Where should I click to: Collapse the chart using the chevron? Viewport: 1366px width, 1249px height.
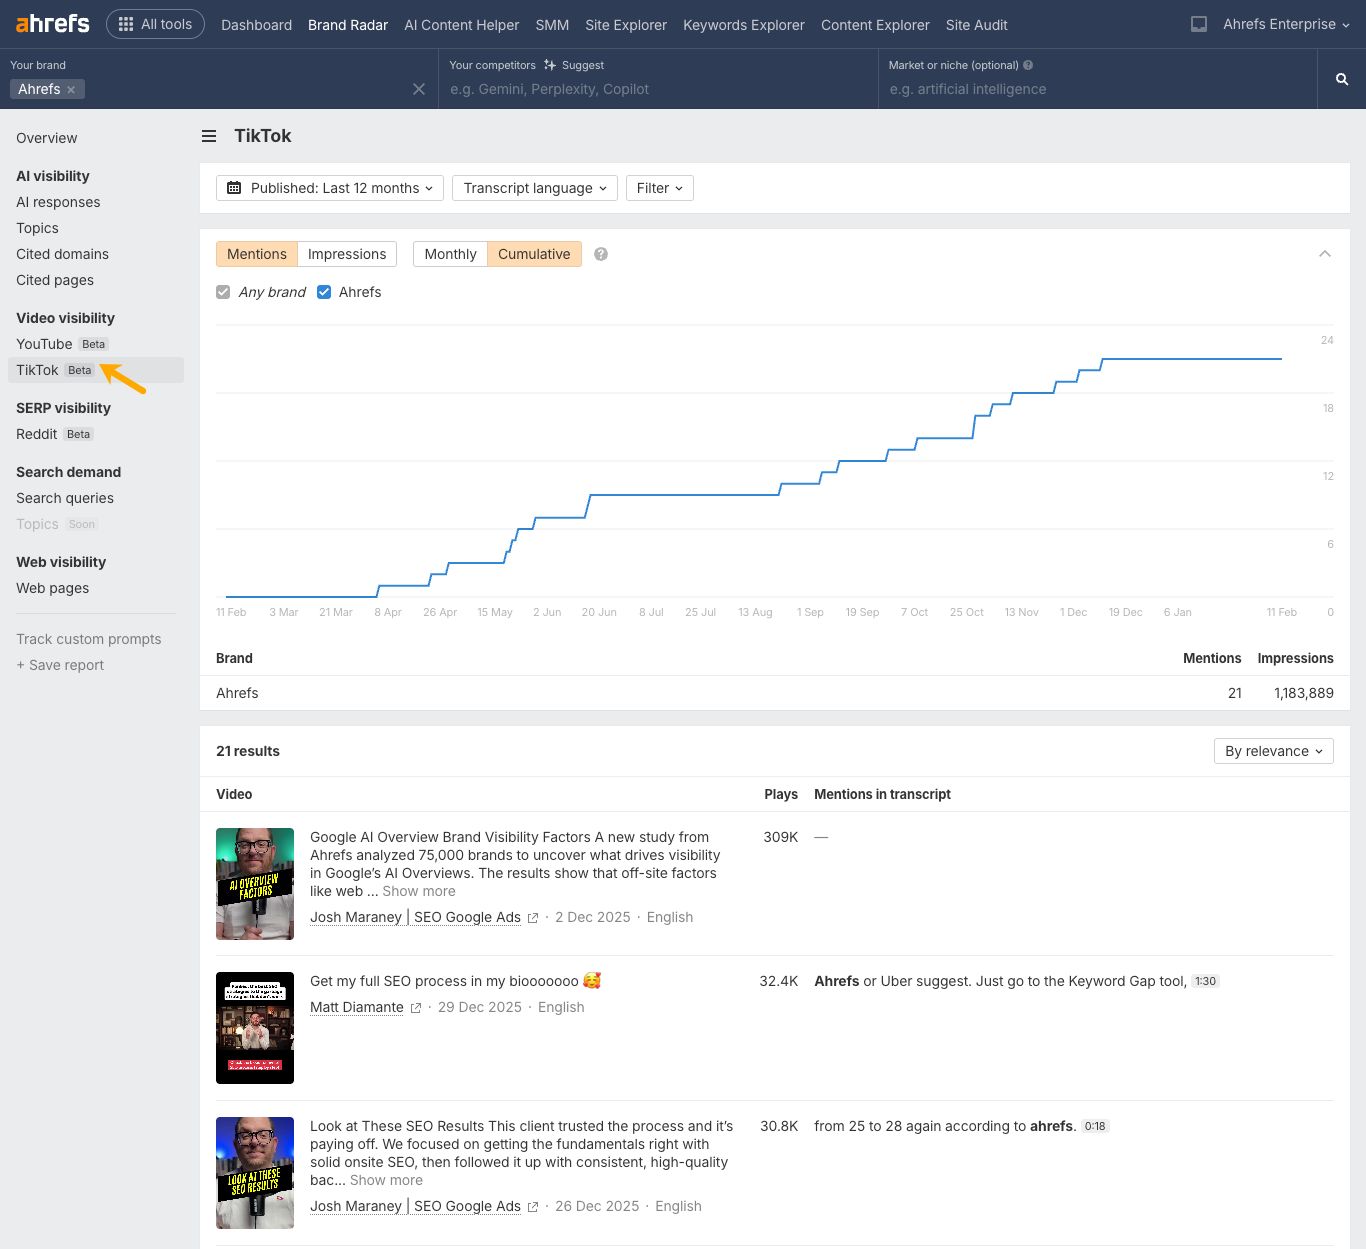coord(1325,254)
